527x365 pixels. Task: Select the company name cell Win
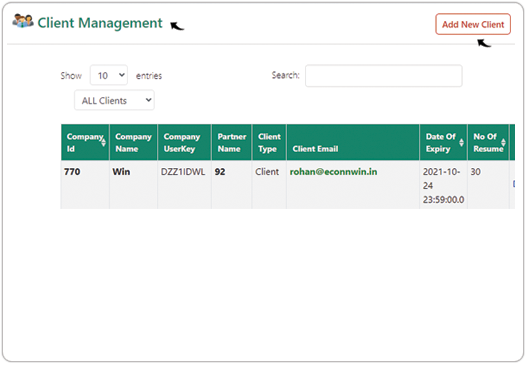(x=133, y=185)
